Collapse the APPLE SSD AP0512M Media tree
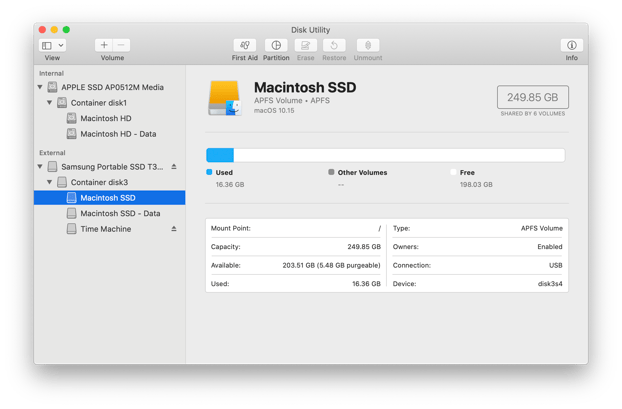The height and width of the screenshot is (409, 622). pyautogui.click(x=40, y=87)
